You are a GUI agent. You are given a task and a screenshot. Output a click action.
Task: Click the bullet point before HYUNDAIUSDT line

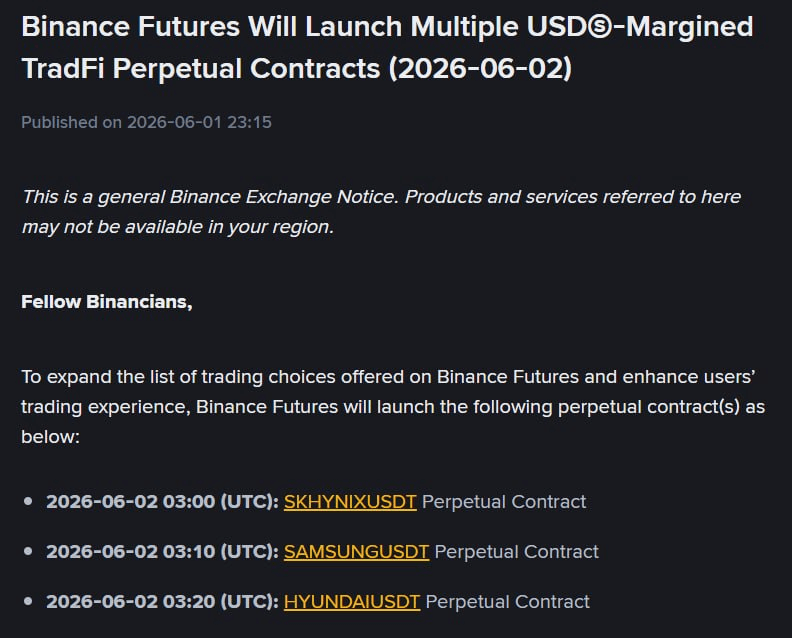coord(28,602)
